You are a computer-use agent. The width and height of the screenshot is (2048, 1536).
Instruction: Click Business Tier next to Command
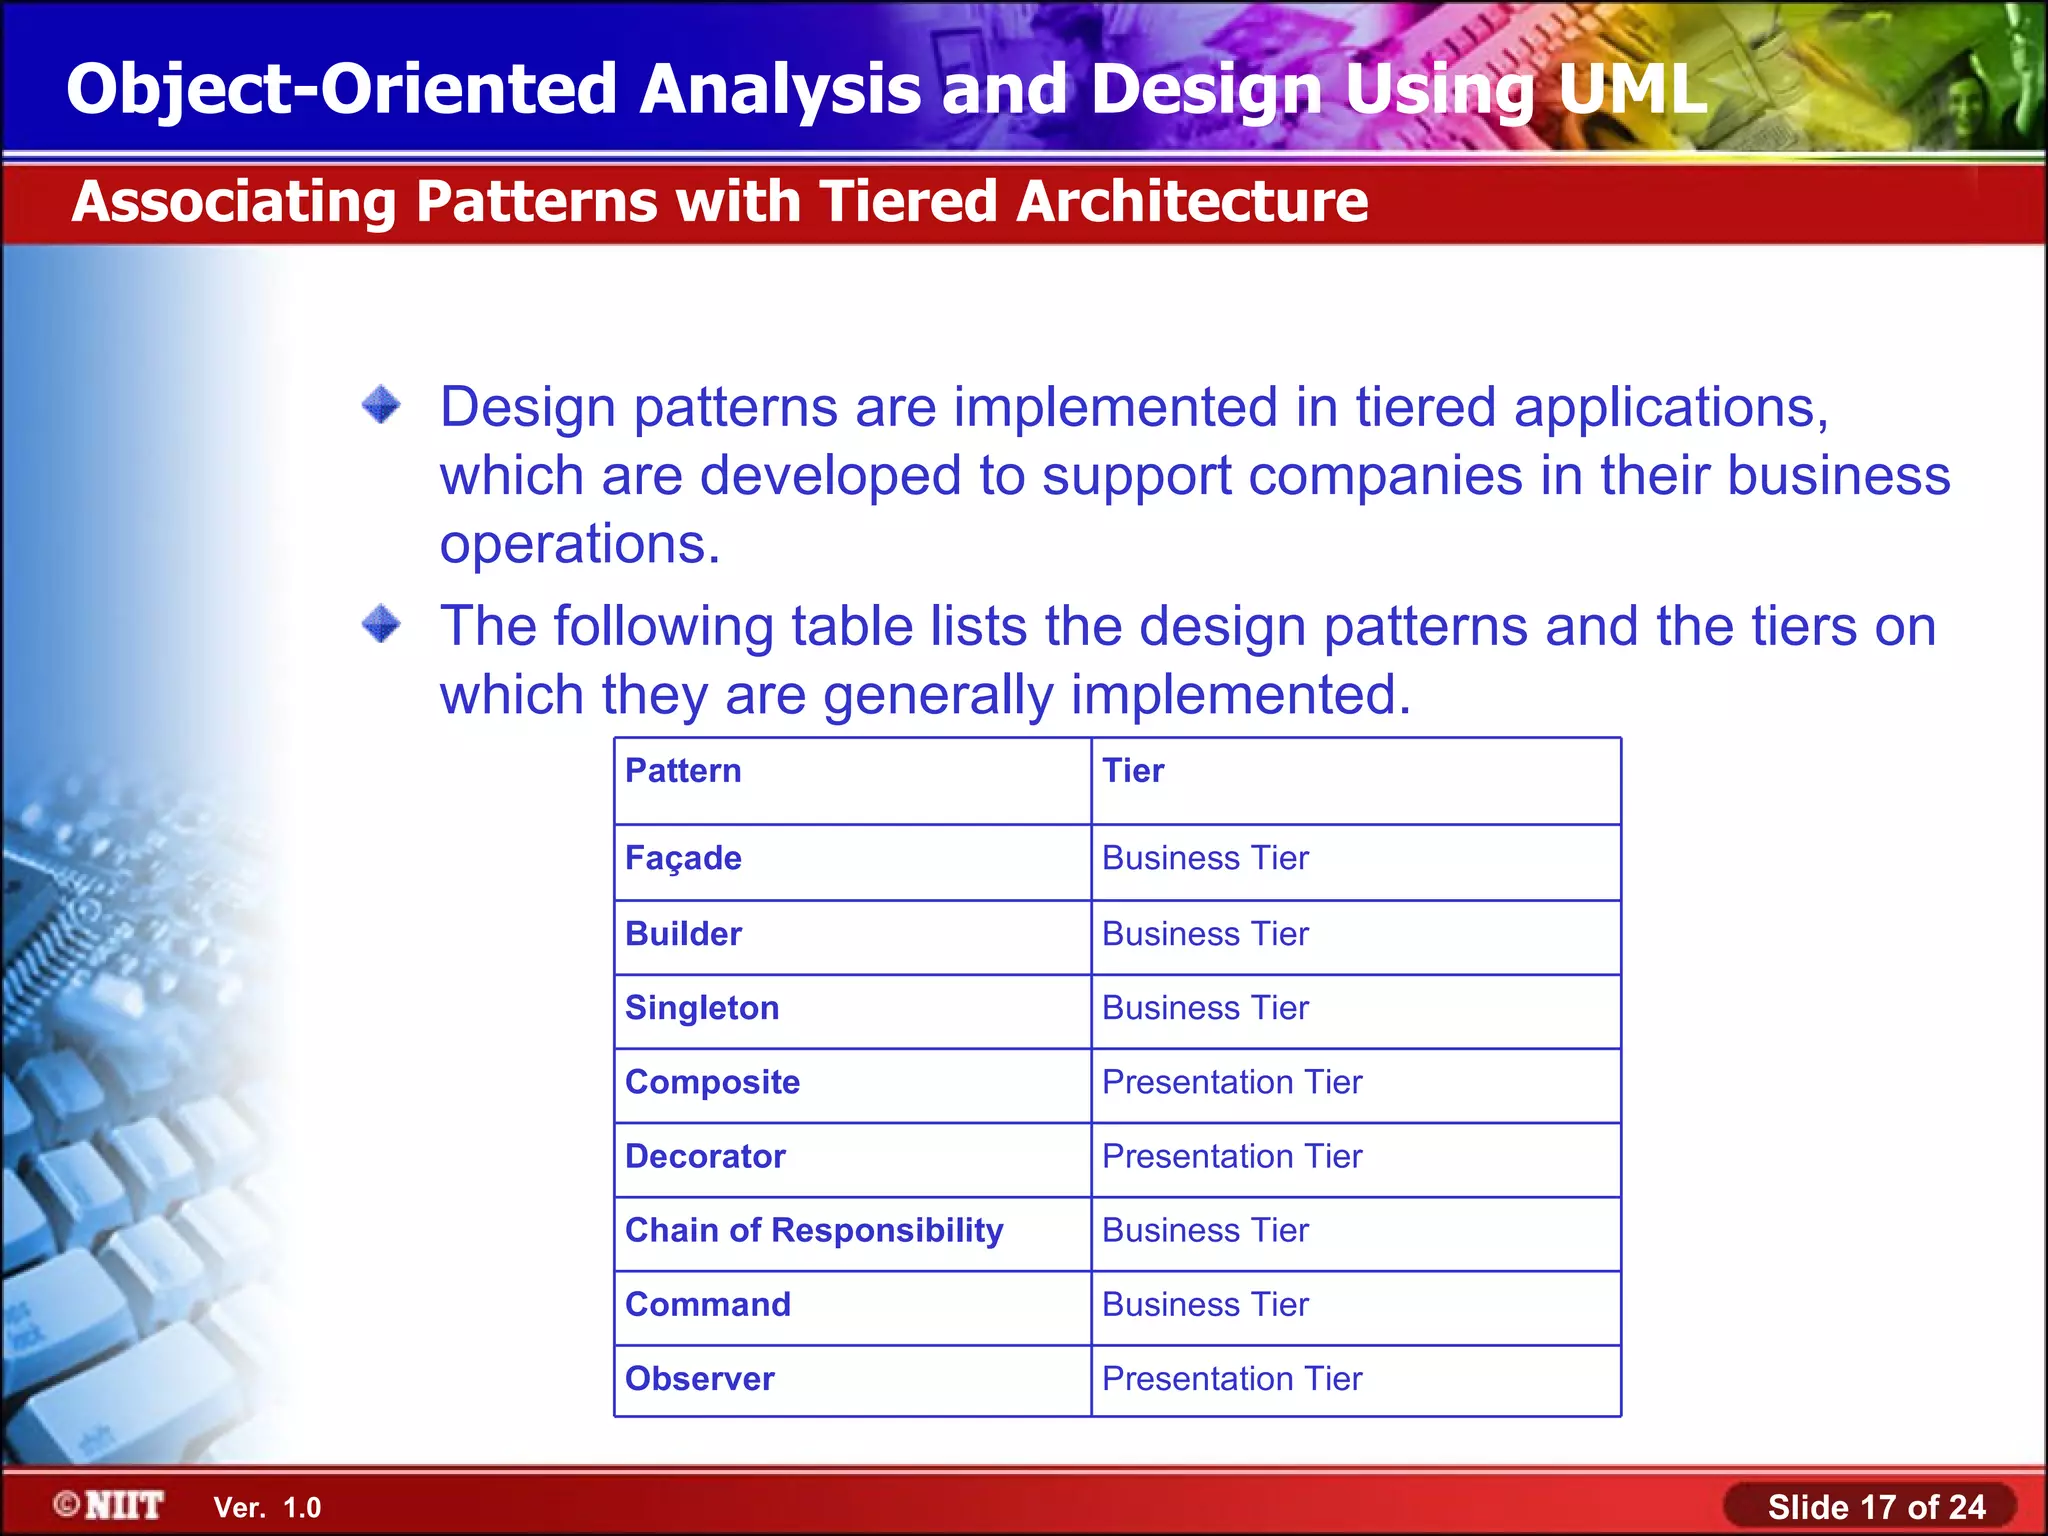pos(1205,1304)
